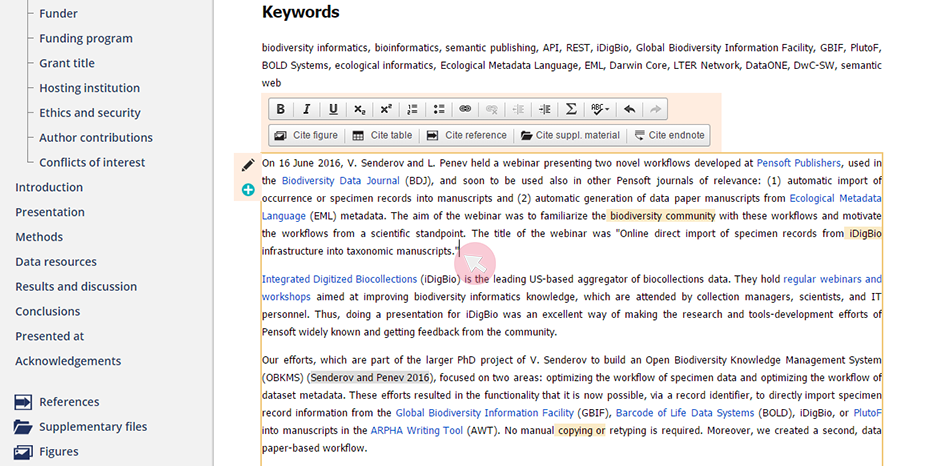The height and width of the screenshot is (466, 925).
Task: Open Funding program in the sidebar
Action: coord(86,38)
